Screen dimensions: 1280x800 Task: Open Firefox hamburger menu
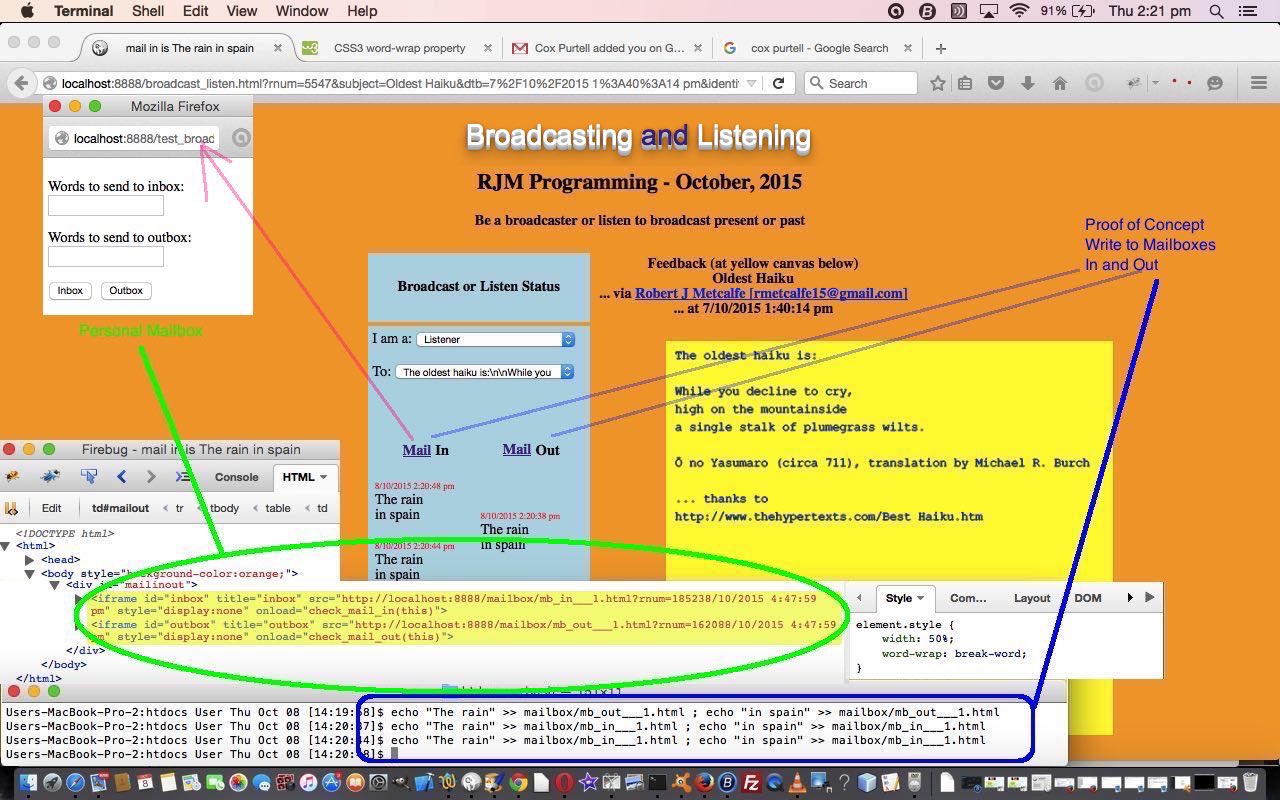coord(1259,84)
